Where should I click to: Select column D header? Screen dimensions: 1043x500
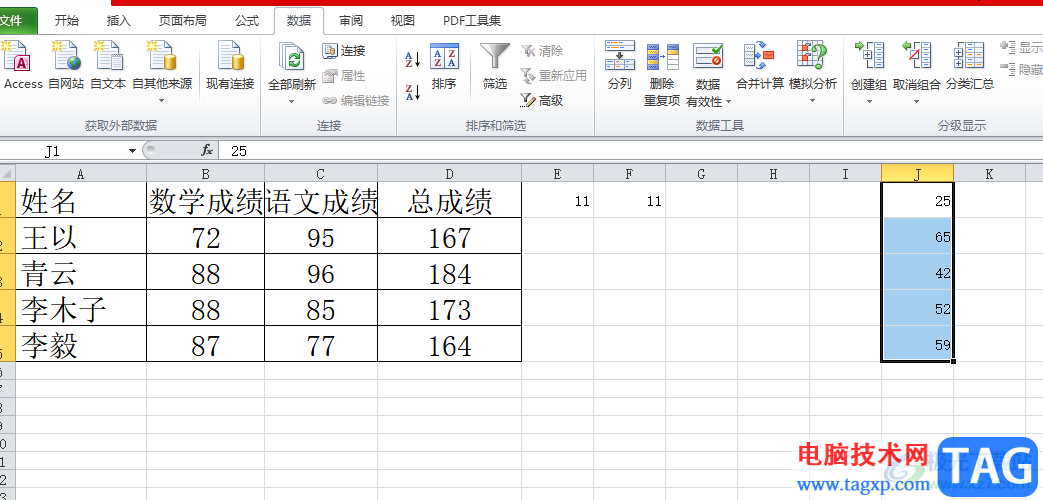click(450, 174)
